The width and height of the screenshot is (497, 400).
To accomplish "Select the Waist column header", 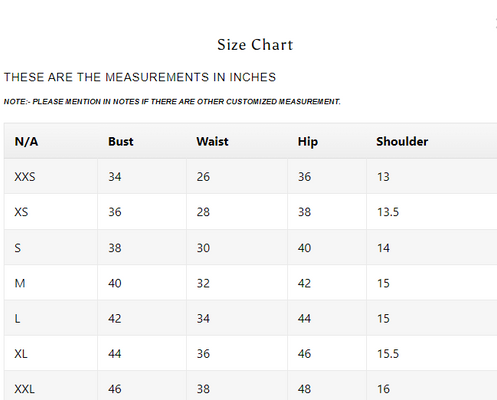I will pos(212,141).
